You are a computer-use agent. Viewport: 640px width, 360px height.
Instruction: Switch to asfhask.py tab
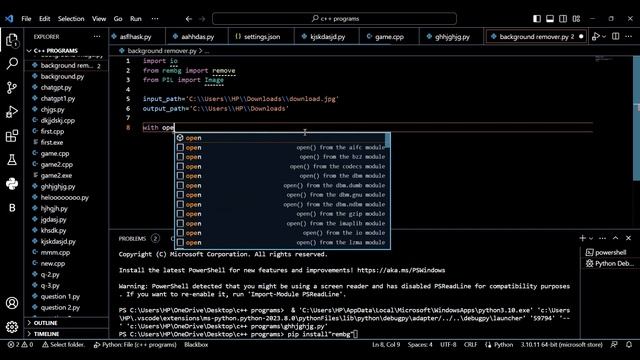(x=136, y=37)
